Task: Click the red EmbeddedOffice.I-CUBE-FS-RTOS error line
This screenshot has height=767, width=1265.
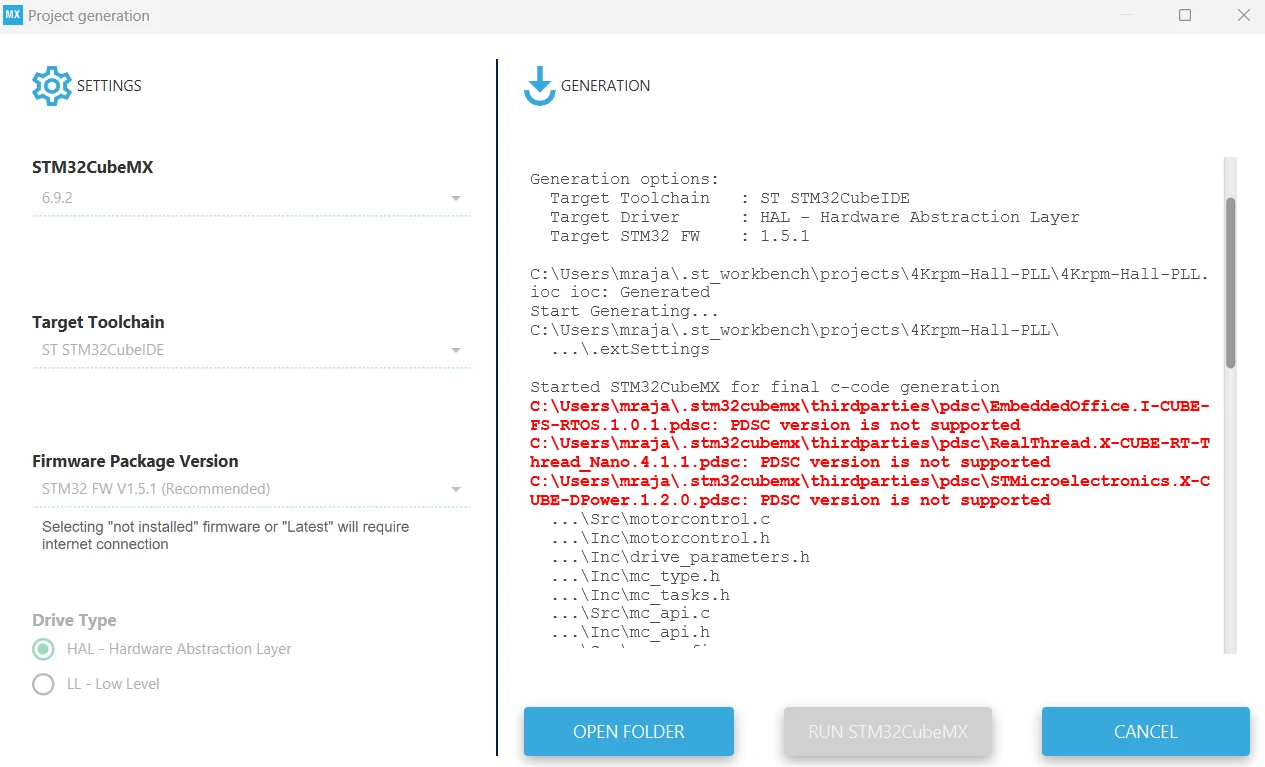Action: [870, 415]
